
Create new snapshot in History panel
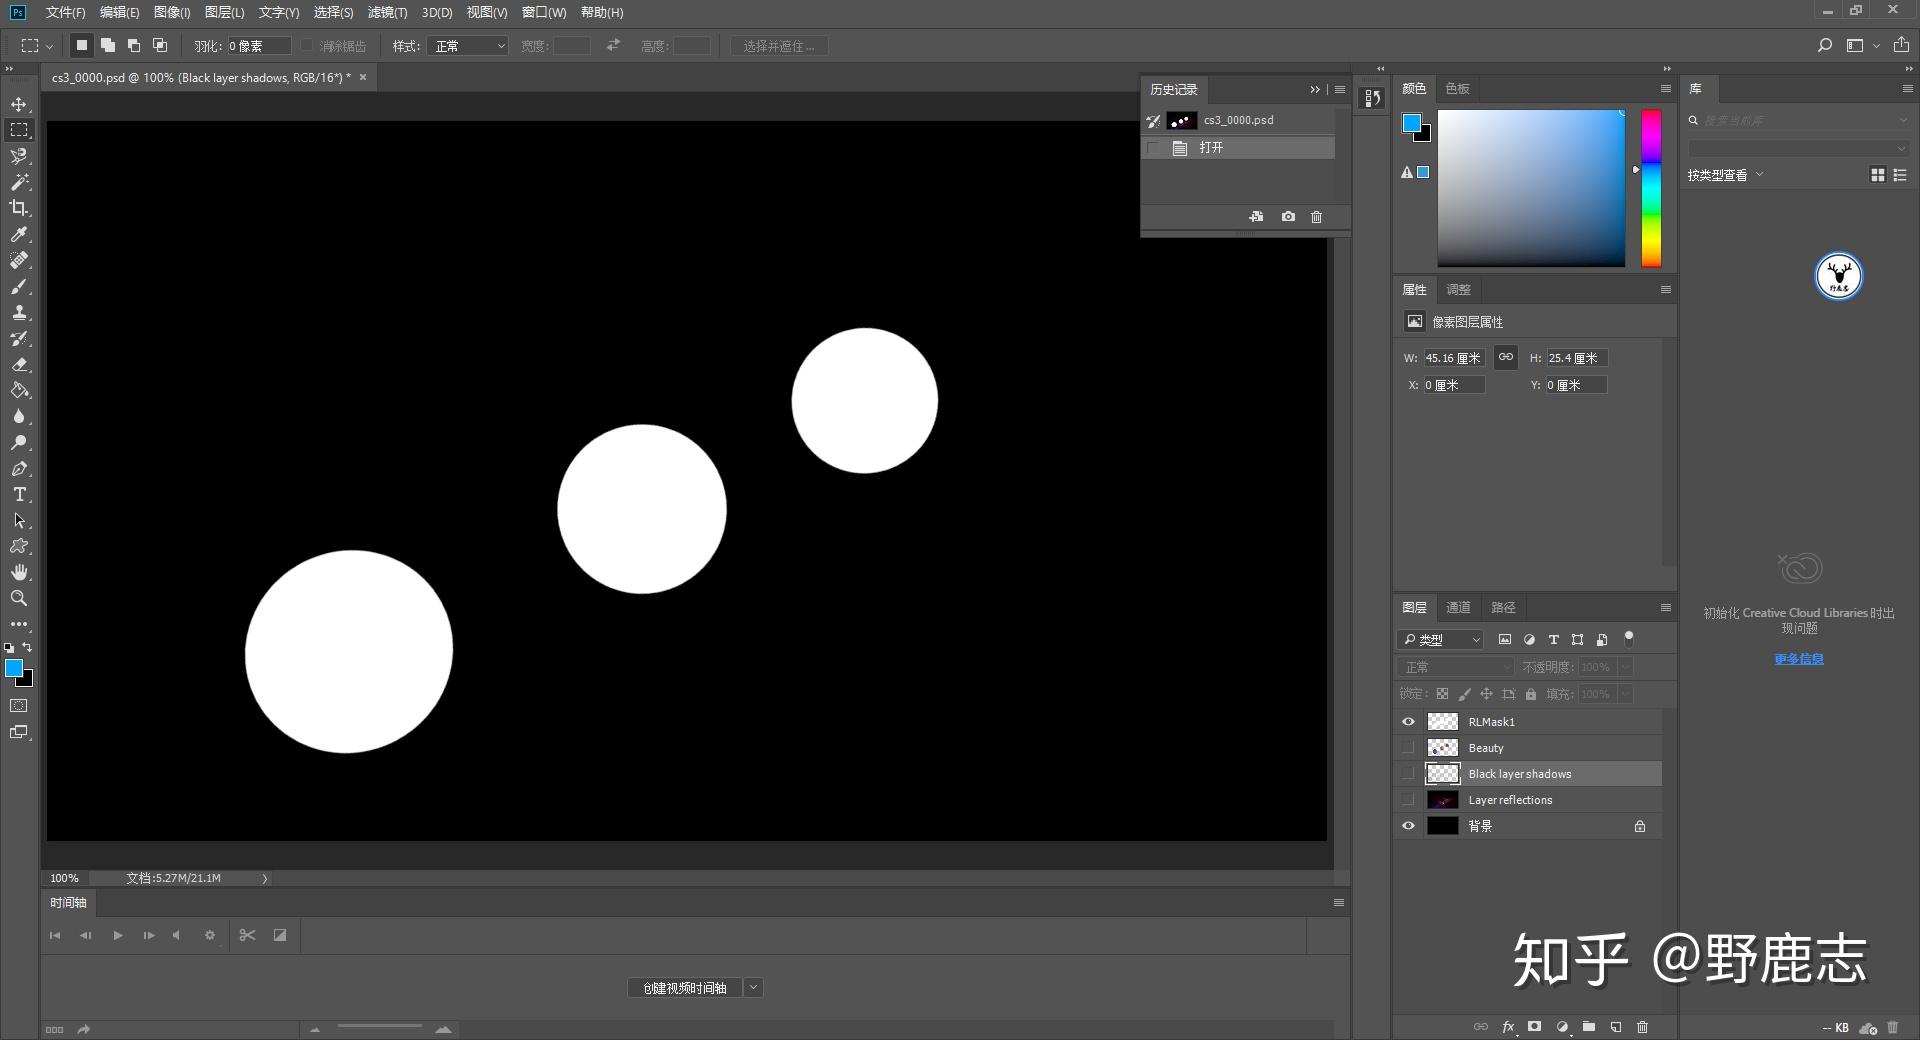pos(1288,217)
